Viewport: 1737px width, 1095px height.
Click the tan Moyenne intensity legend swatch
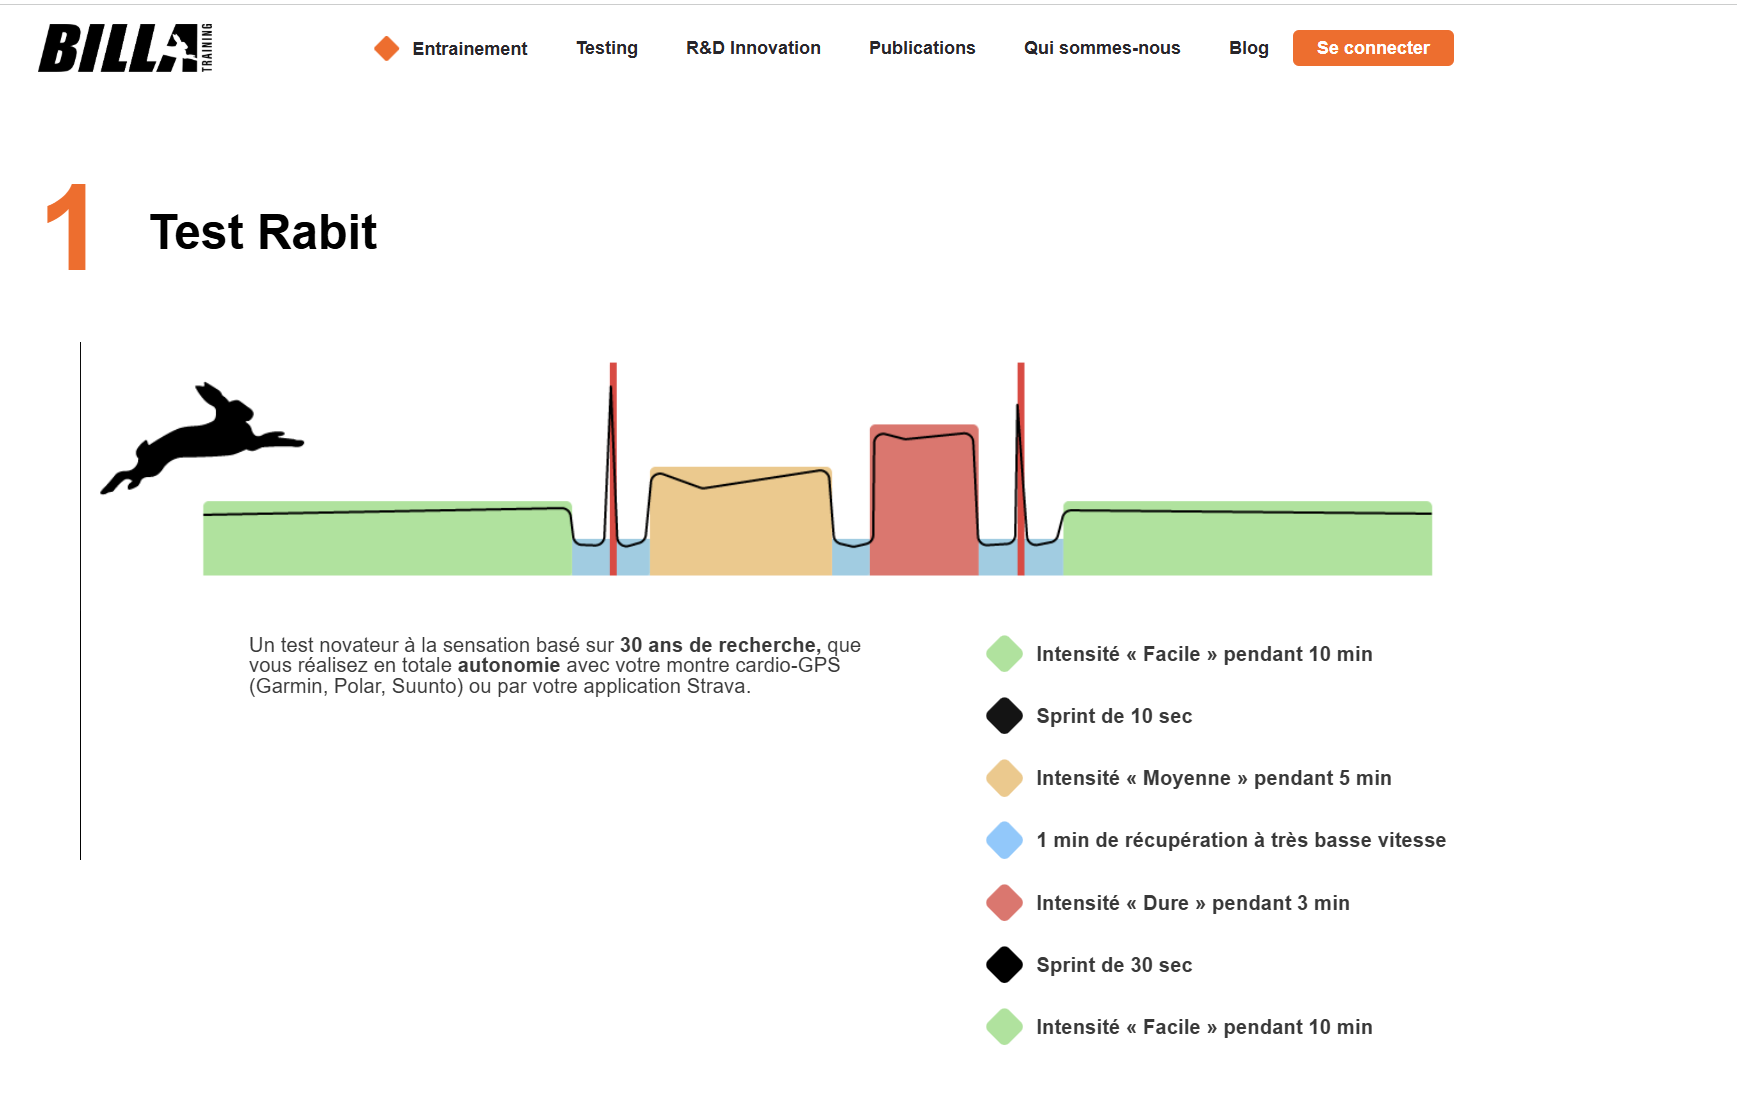tap(1004, 778)
